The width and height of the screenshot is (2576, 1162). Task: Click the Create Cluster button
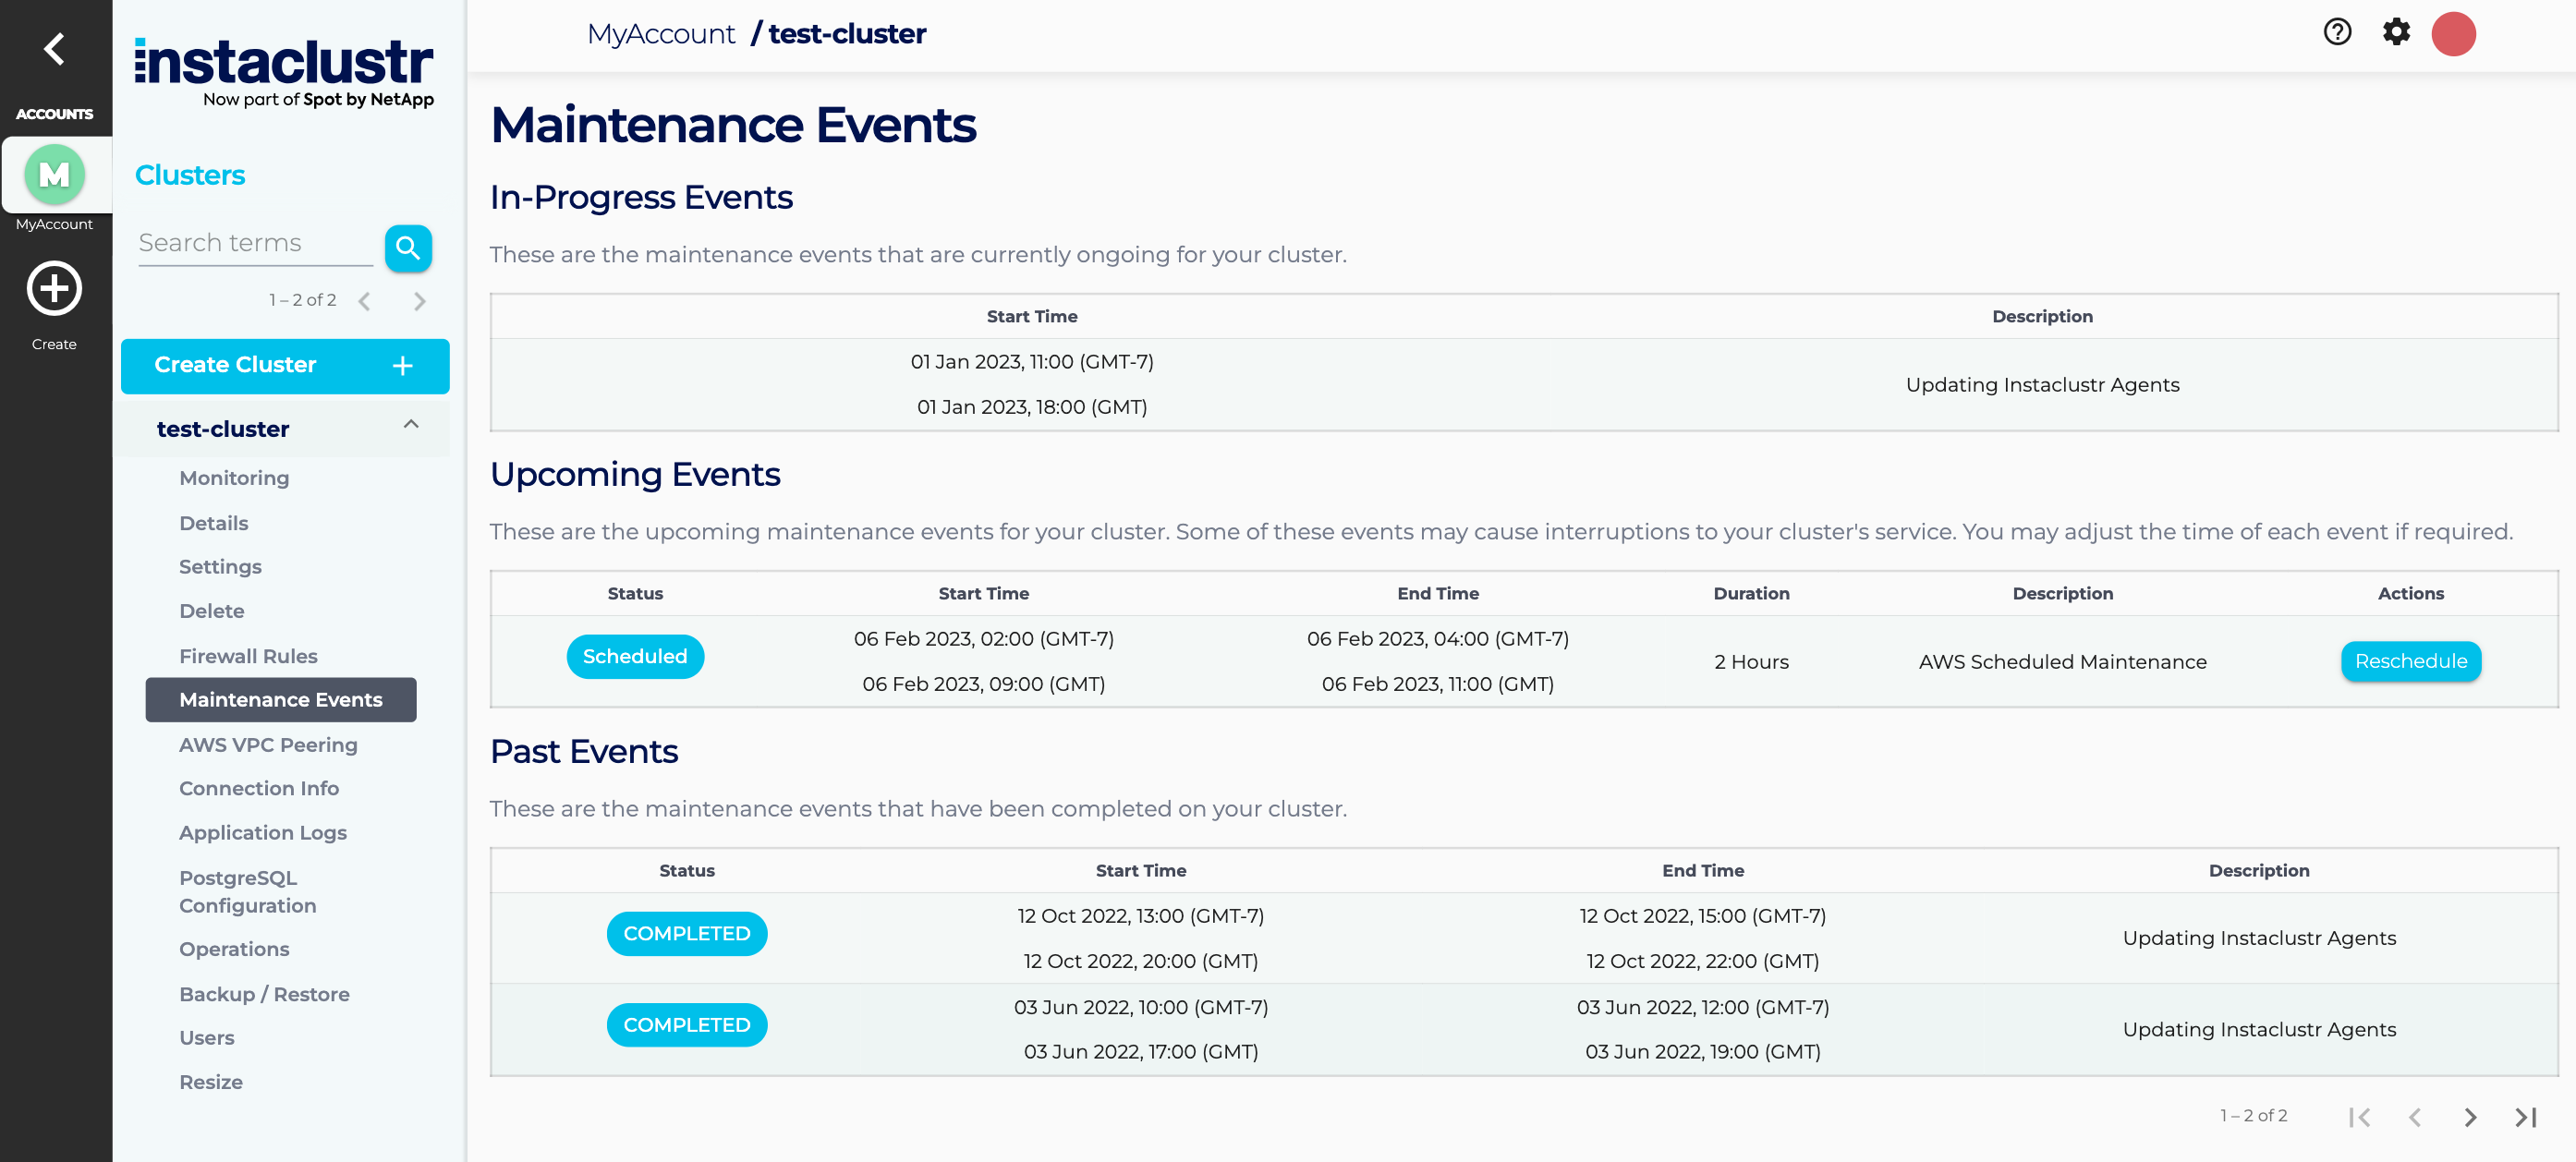(285, 365)
